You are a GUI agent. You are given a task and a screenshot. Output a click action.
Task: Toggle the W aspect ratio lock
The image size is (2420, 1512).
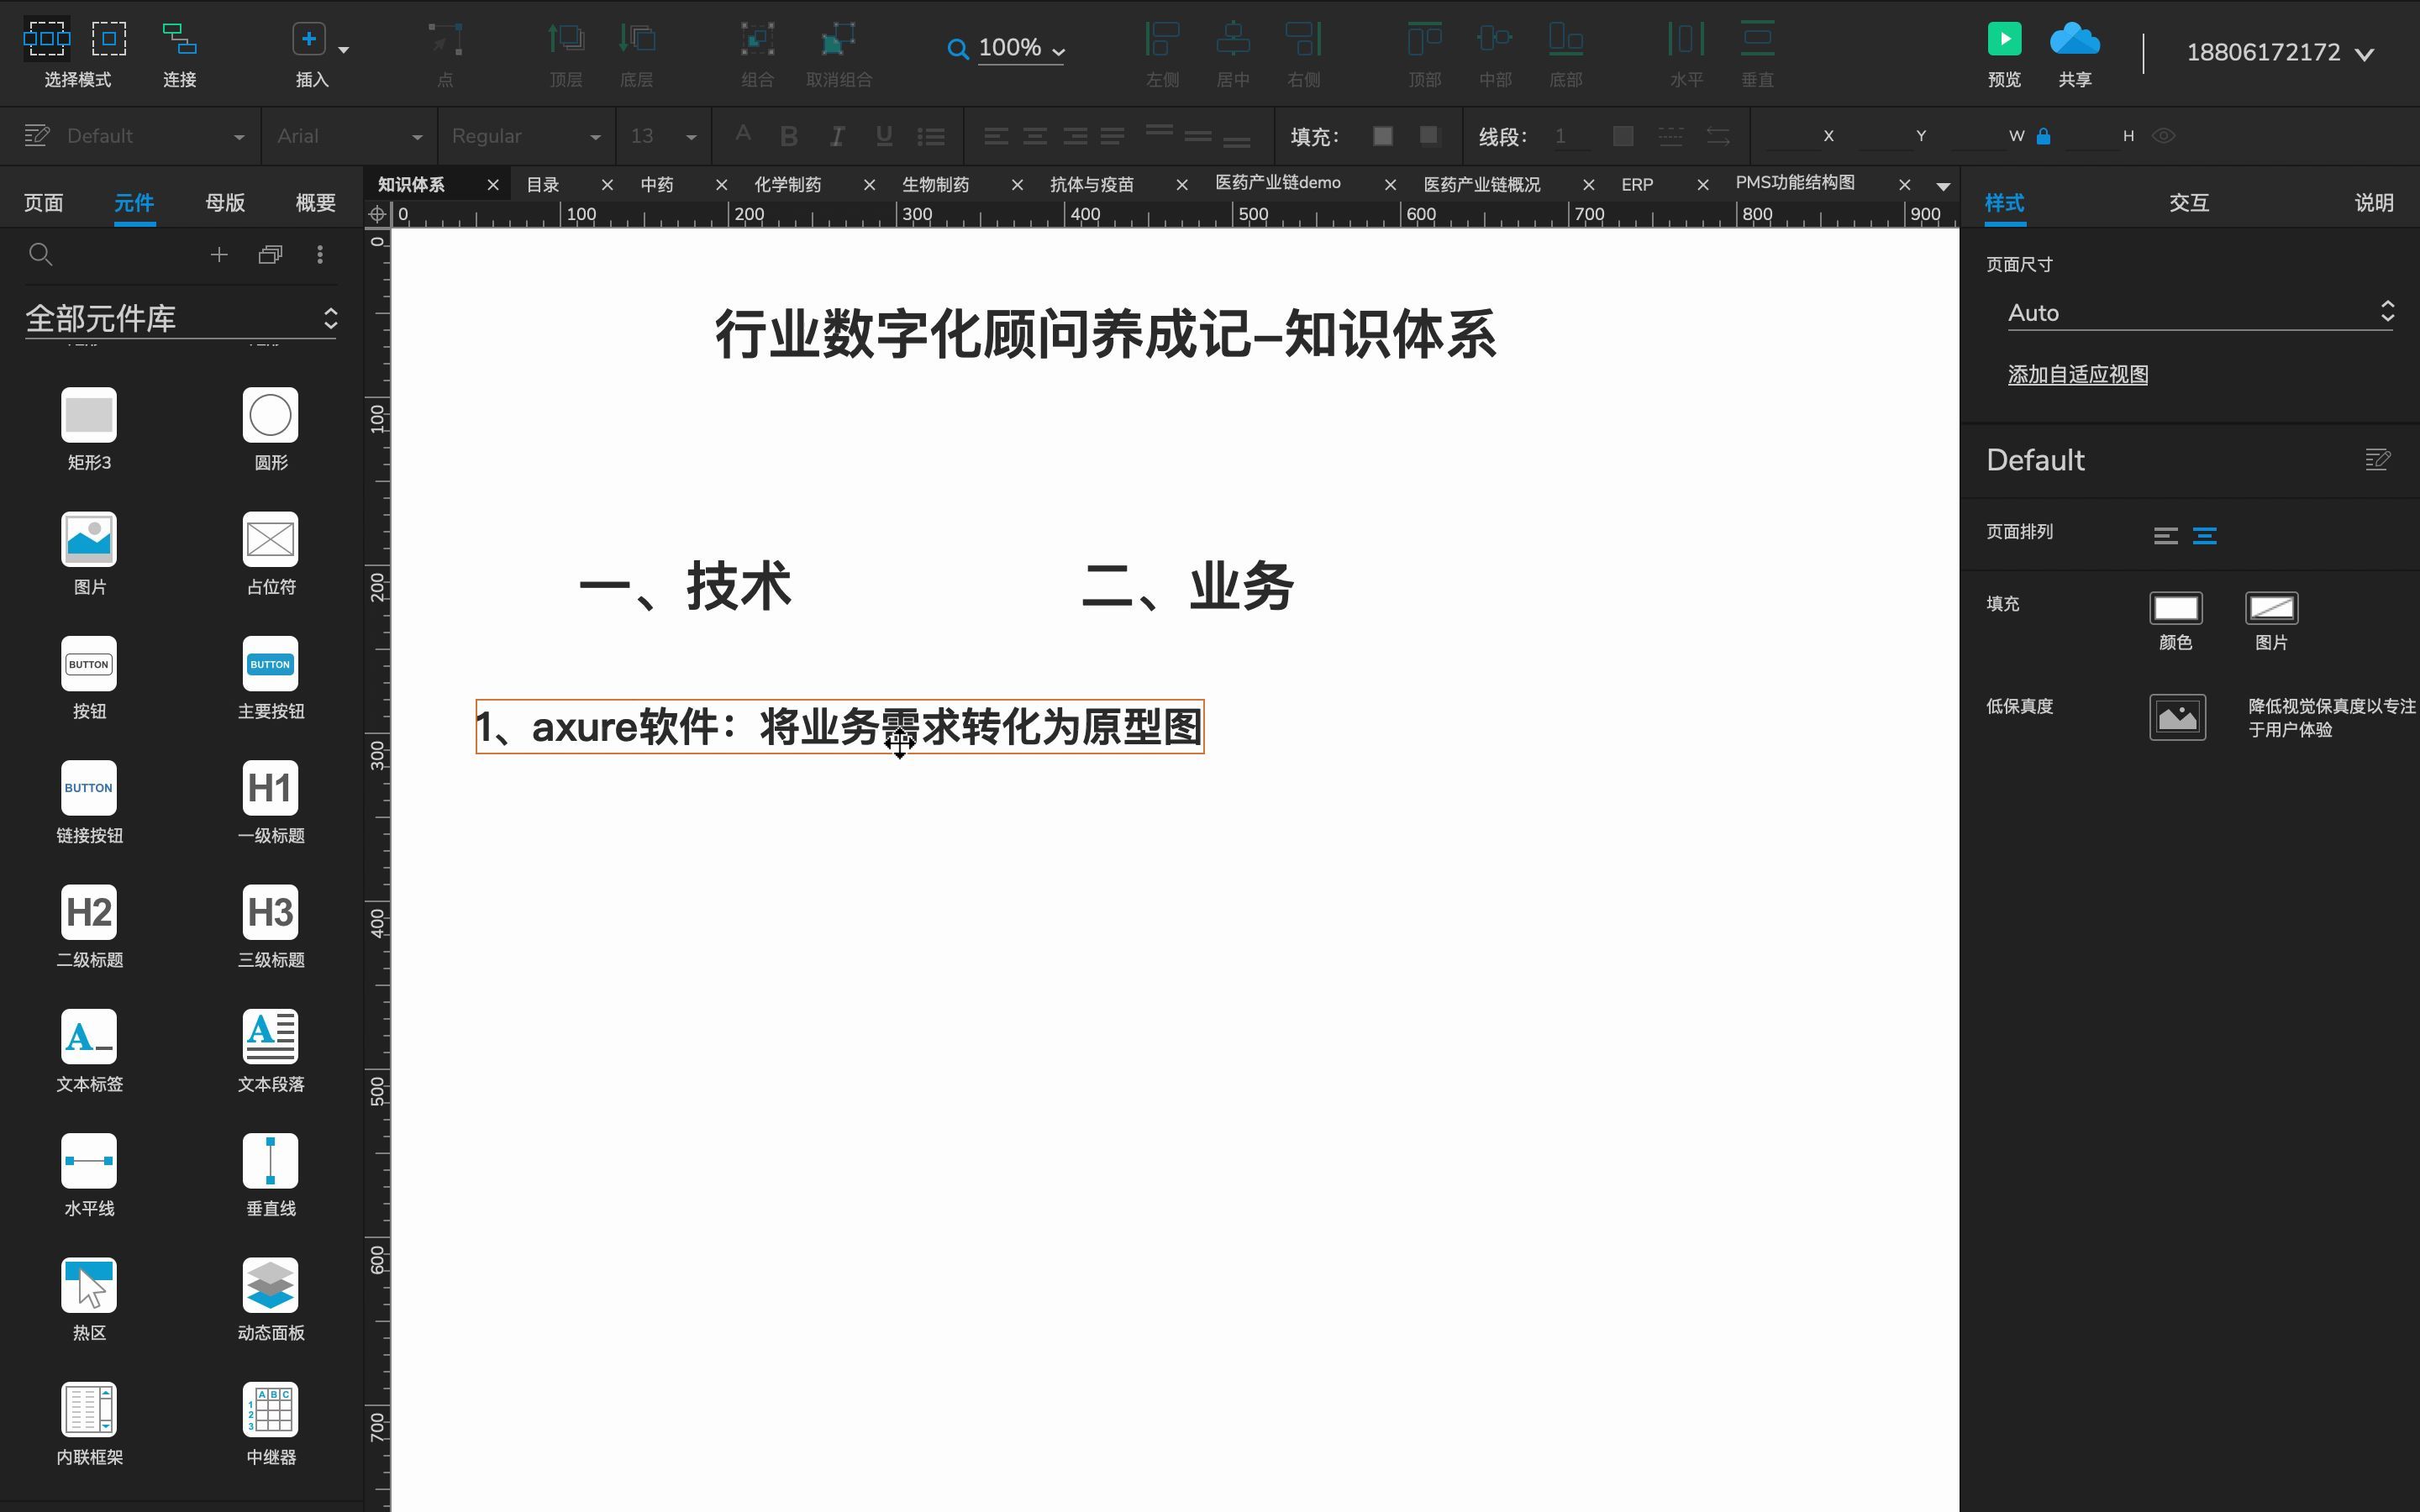tap(2044, 136)
